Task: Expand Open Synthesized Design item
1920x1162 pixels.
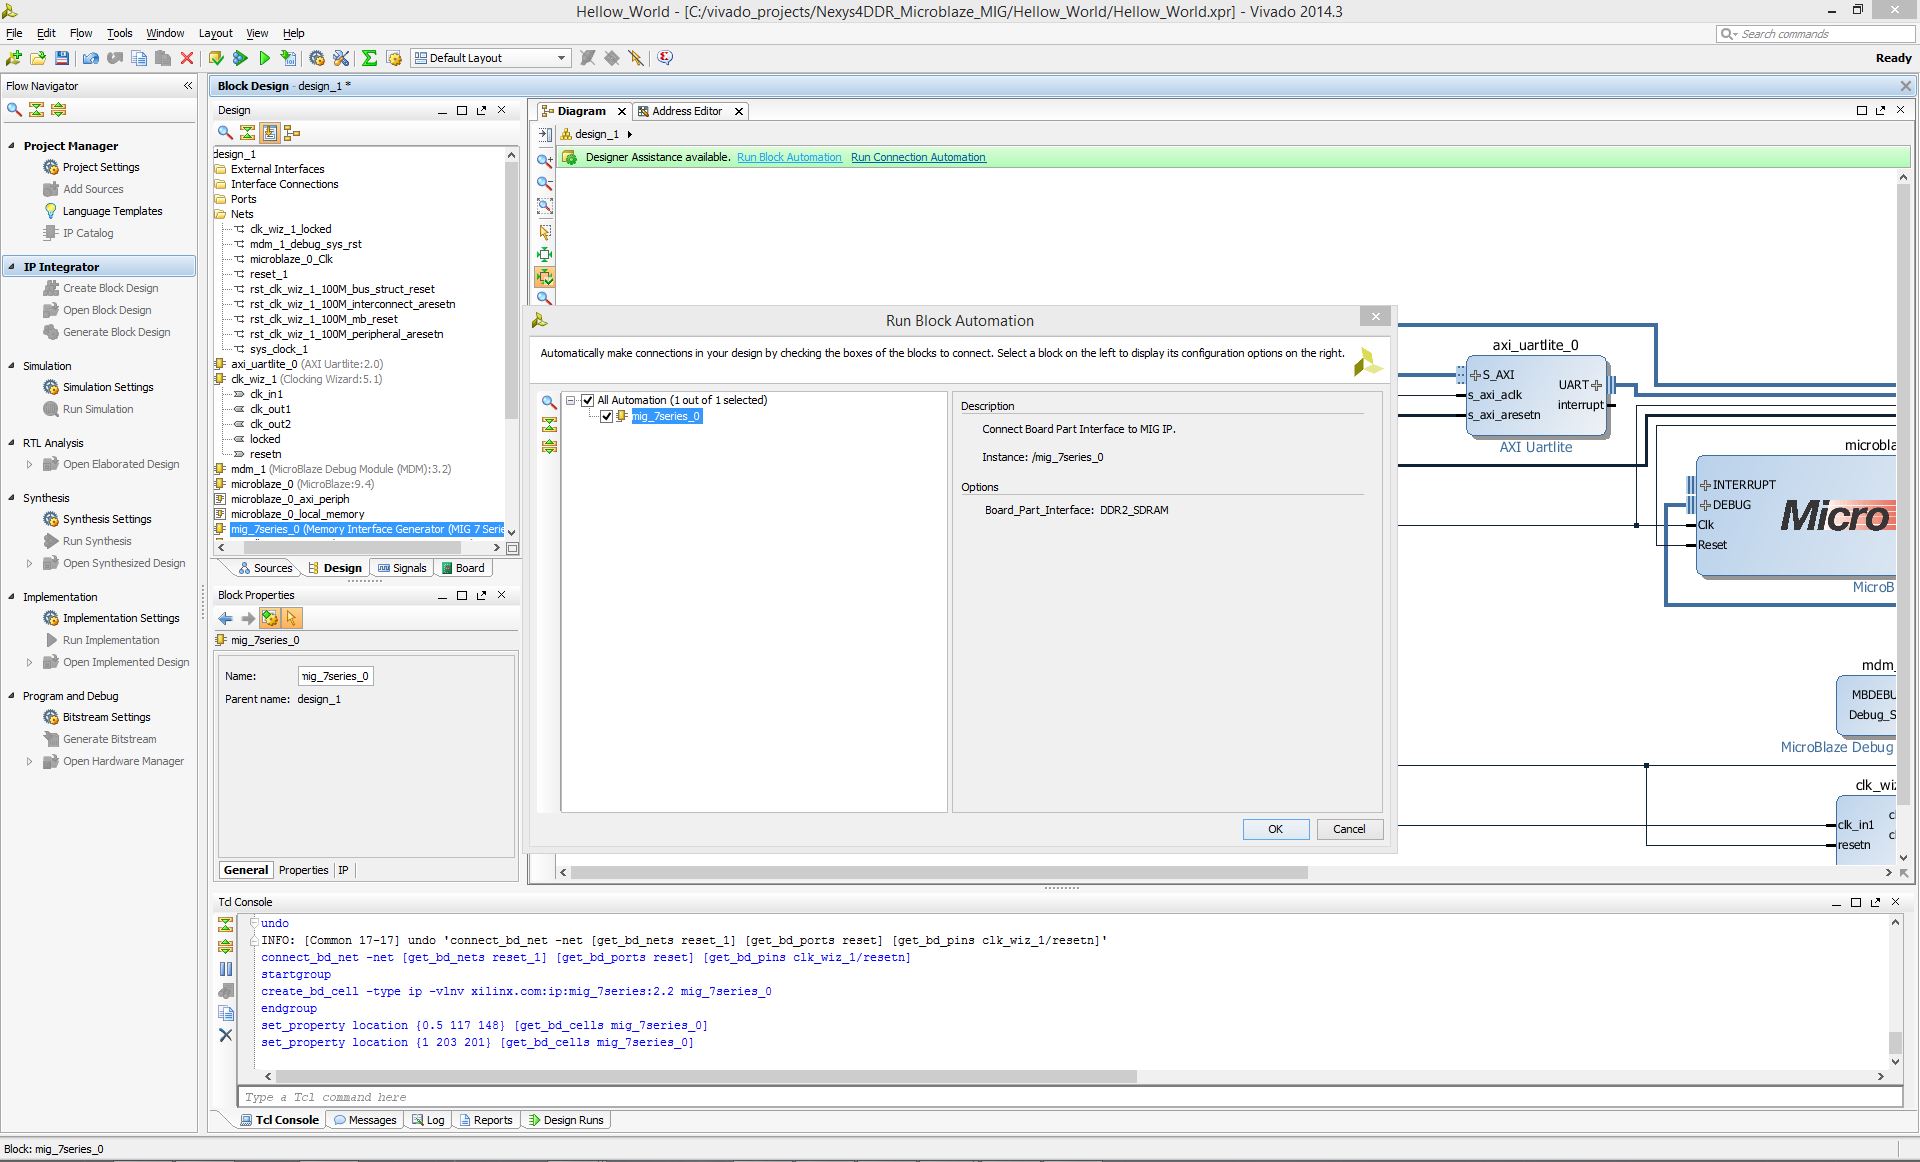Action: pyautogui.click(x=29, y=563)
